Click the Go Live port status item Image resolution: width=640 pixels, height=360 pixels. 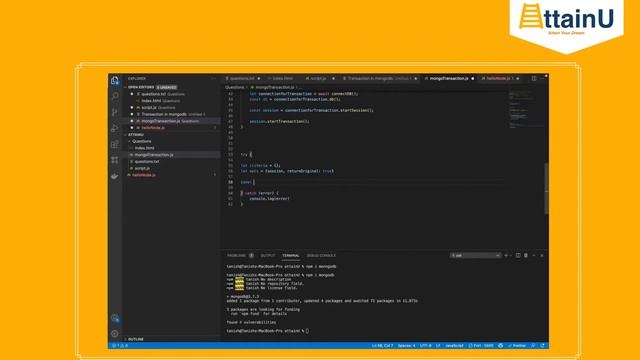[x=481, y=346]
